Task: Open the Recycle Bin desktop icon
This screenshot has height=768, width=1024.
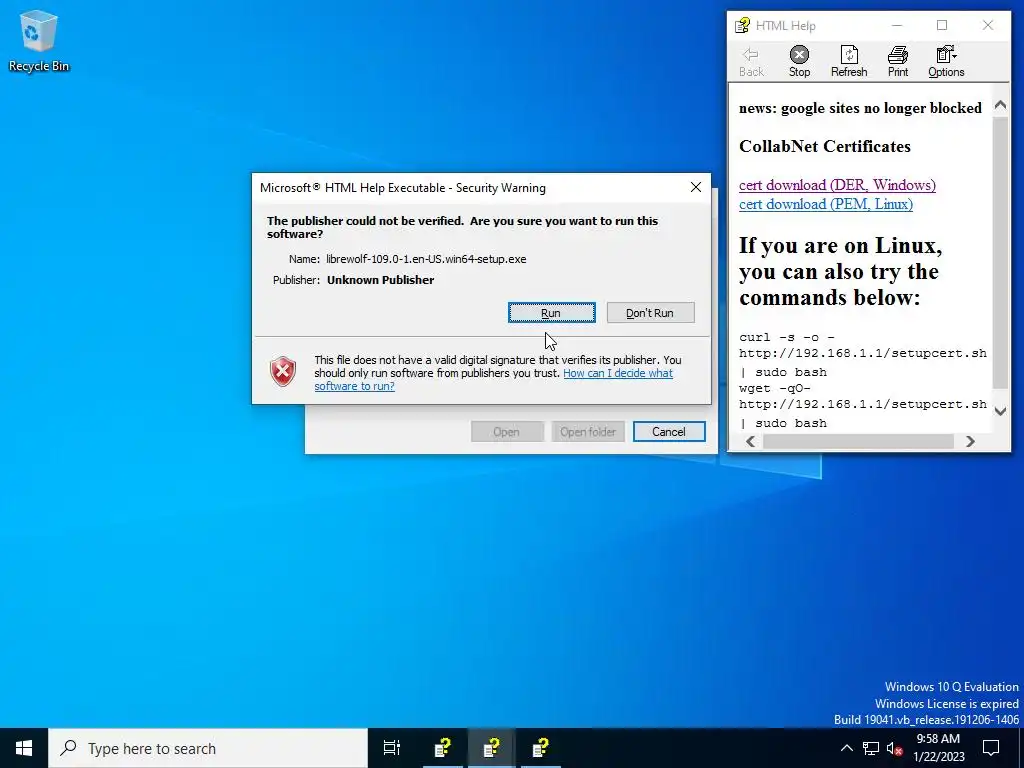Action: coord(39,41)
